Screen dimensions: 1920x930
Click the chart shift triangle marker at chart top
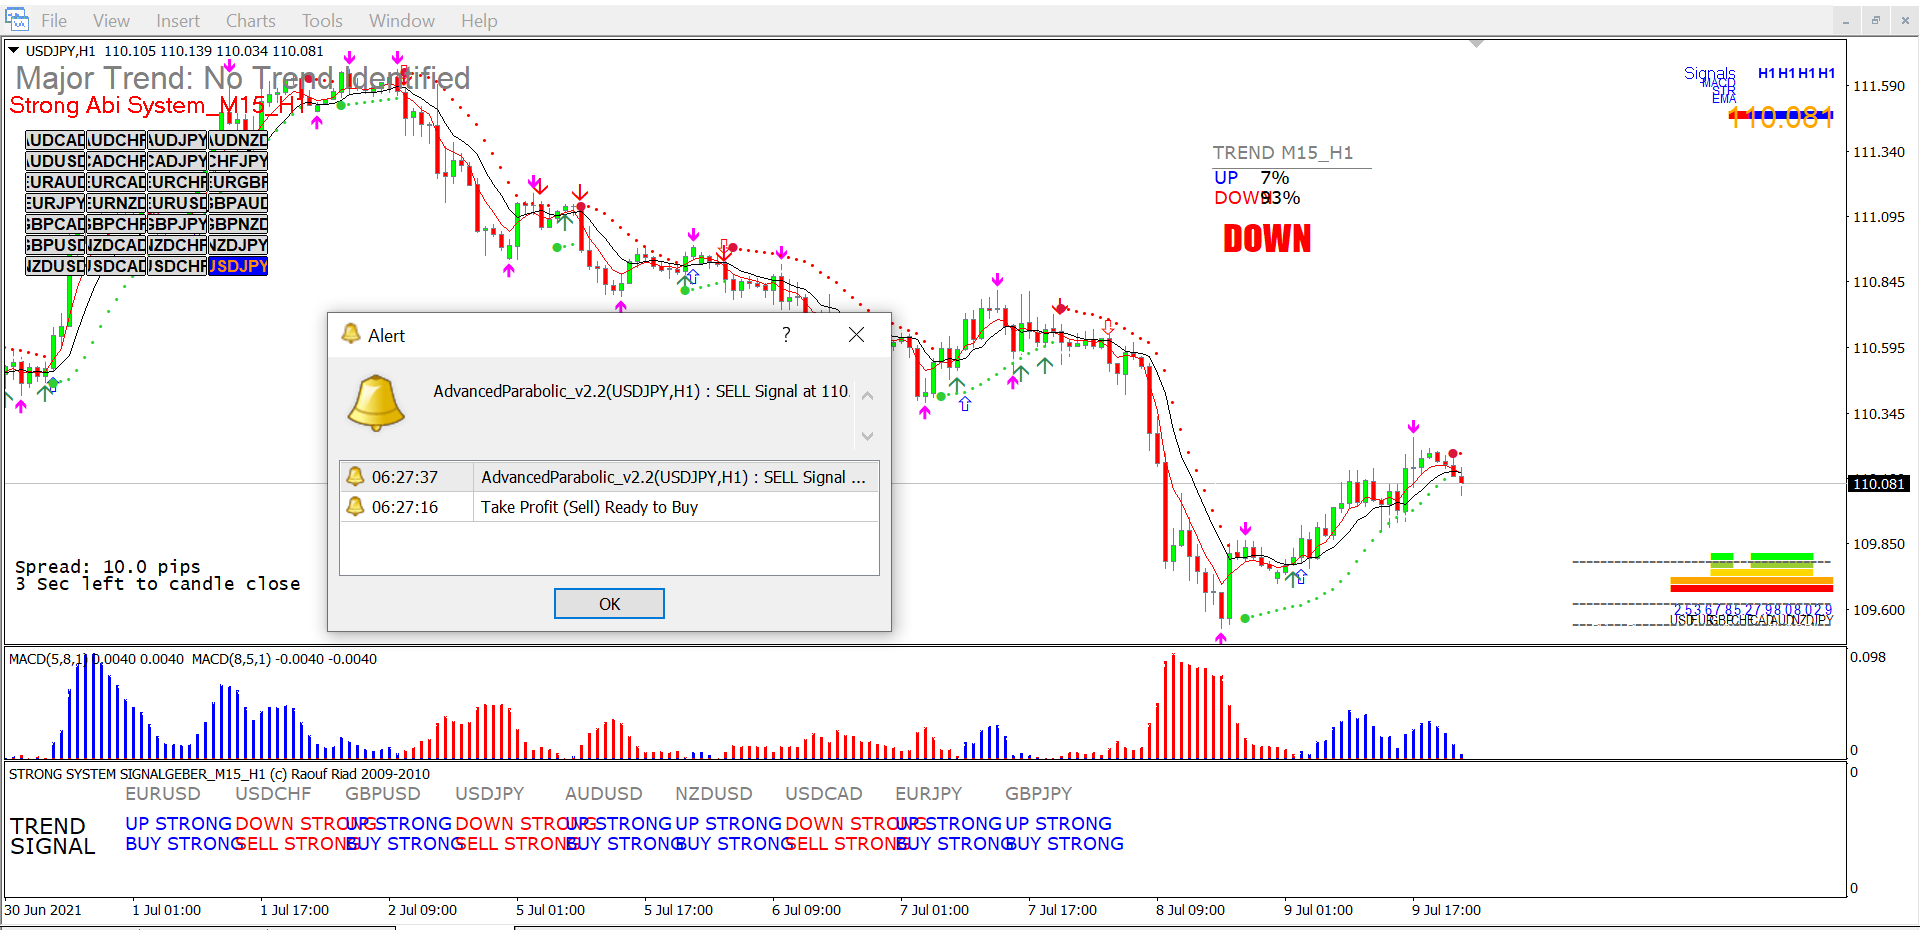pyautogui.click(x=1476, y=44)
